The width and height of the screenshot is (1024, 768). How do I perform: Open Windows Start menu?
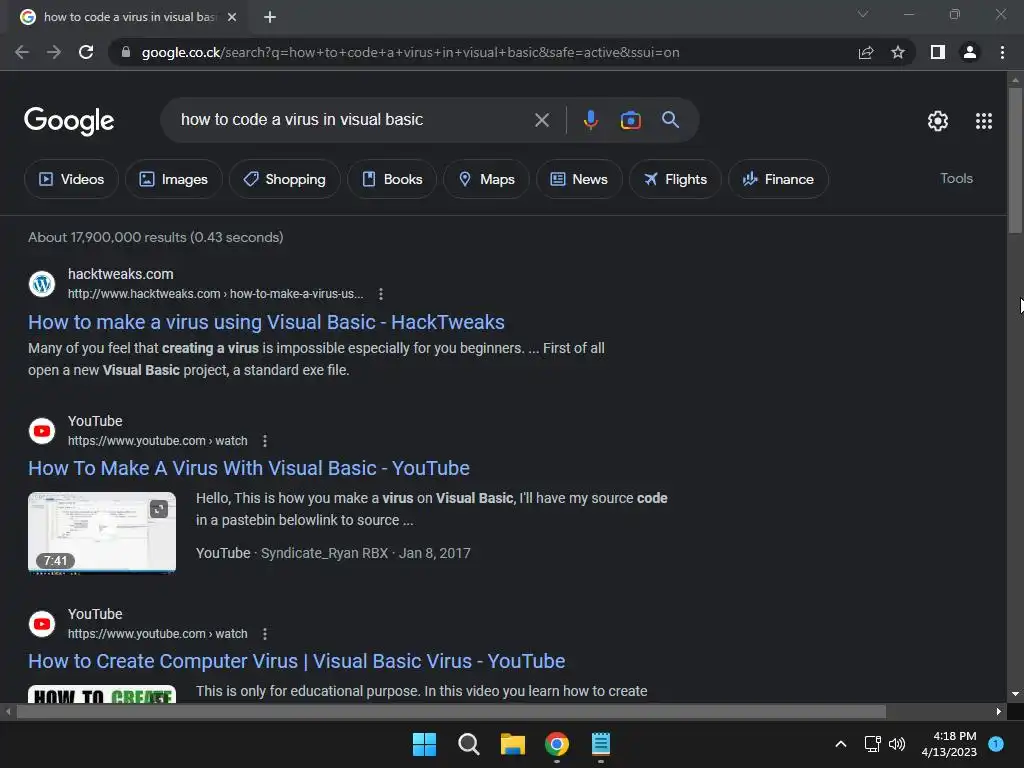424,744
